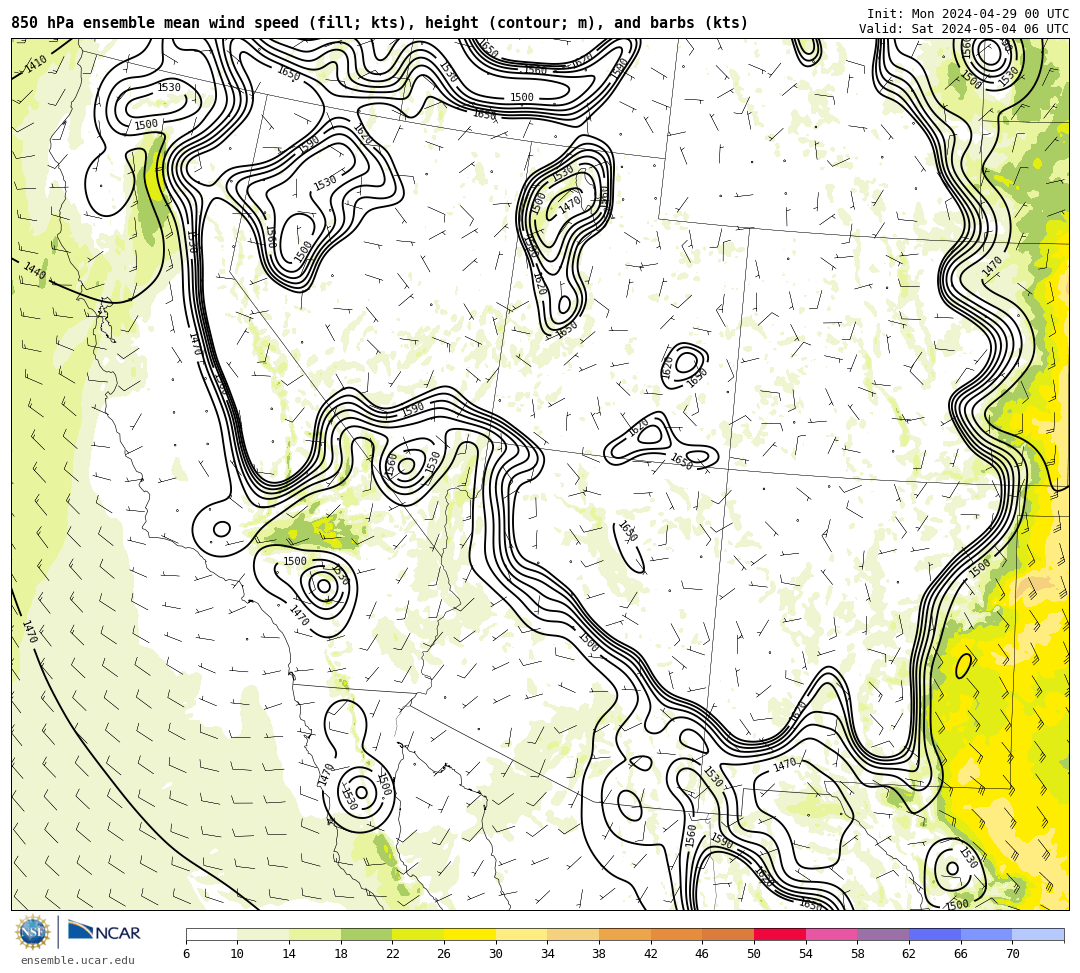Pick the burnt orange 46–50 kts swatch
1080x973 pixels.
click(728, 934)
